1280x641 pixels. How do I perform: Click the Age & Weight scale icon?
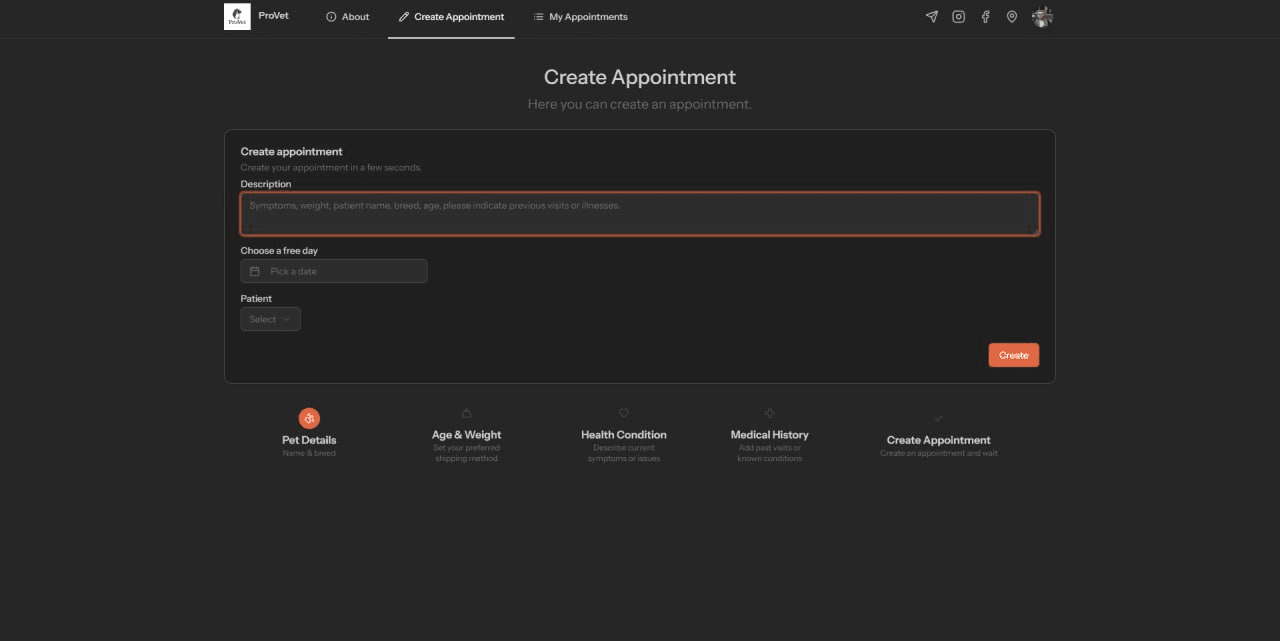point(466,413)
